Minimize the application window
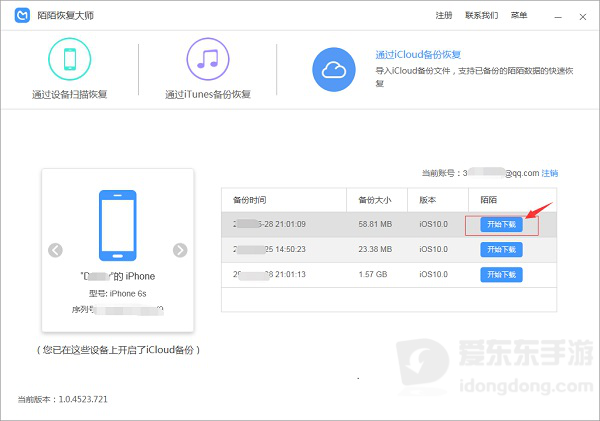This screenshot has width=600, height=421. pos(558,17)
